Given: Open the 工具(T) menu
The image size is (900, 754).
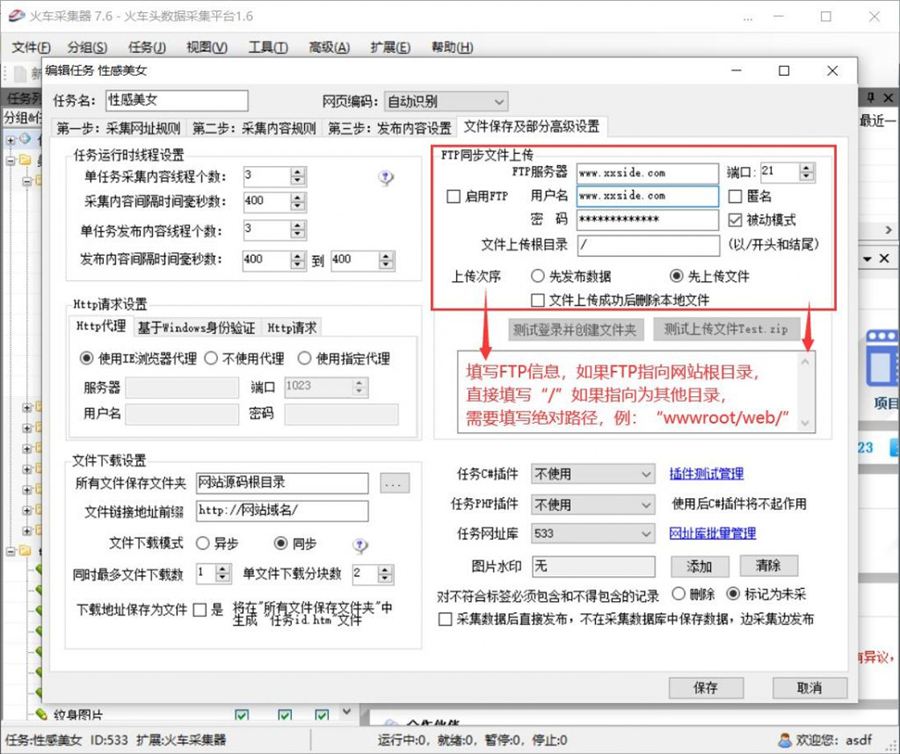Looking at the screenshot, I should pos(267,47).
